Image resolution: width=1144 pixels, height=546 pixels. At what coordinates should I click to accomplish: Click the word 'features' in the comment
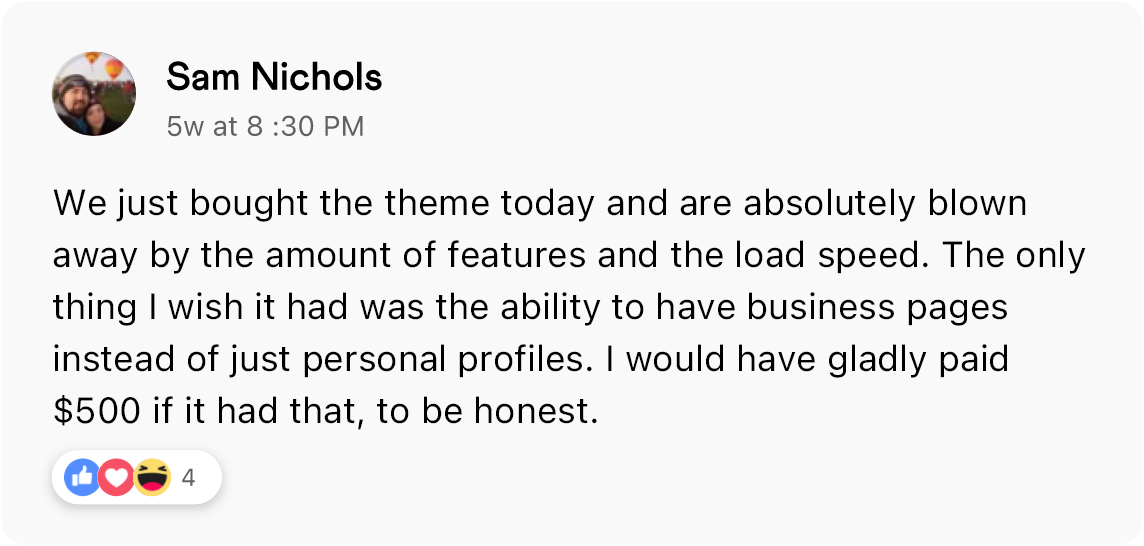point(511,256)
